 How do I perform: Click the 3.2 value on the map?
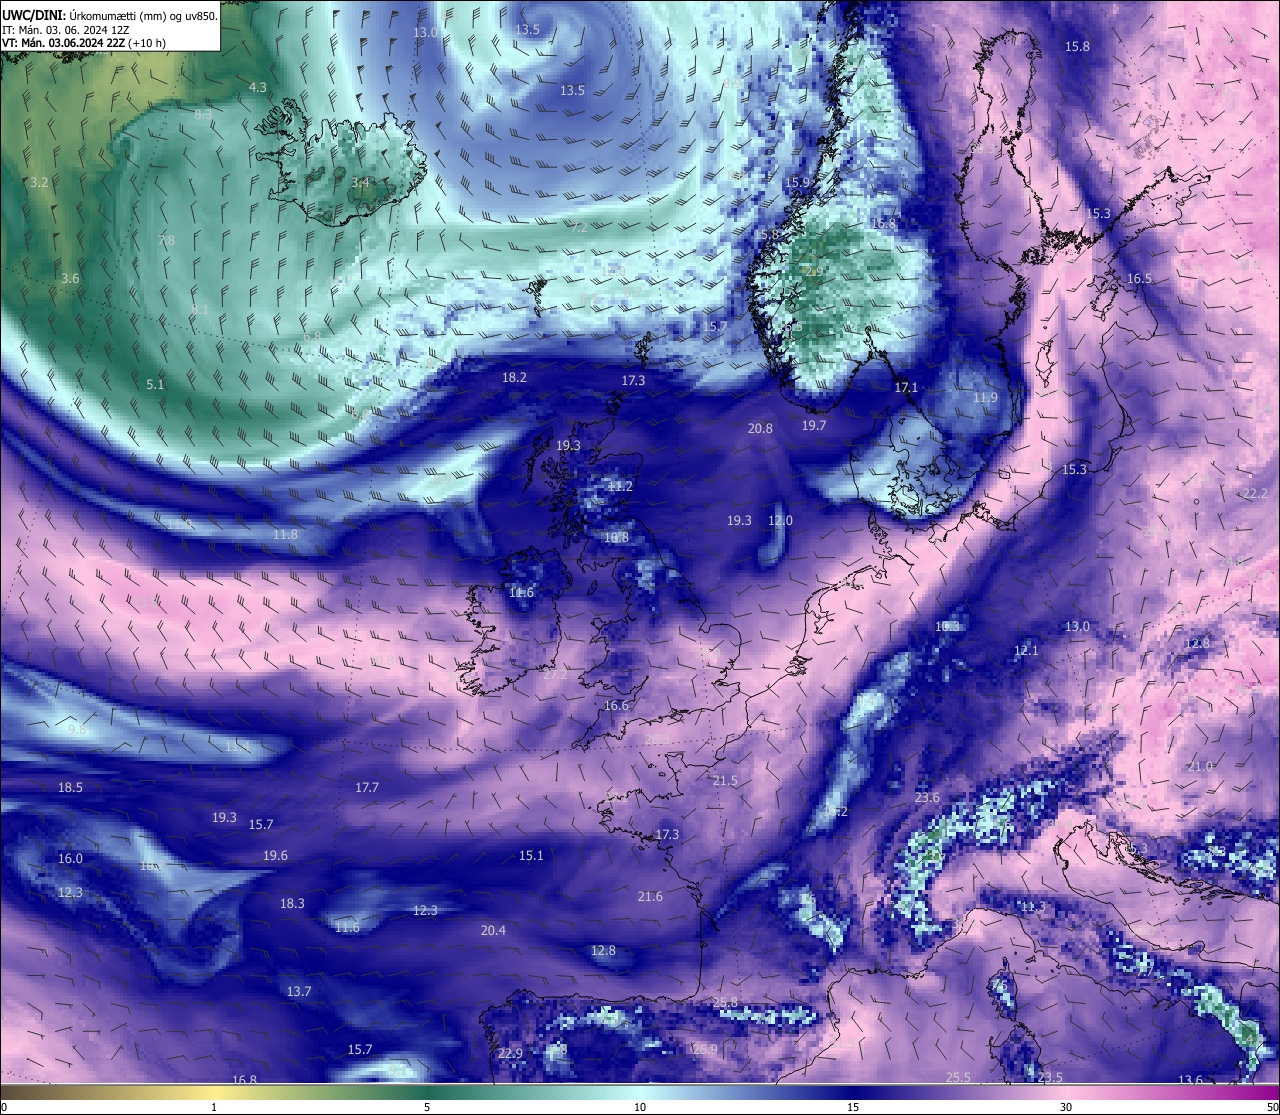(x=39, y=183)
